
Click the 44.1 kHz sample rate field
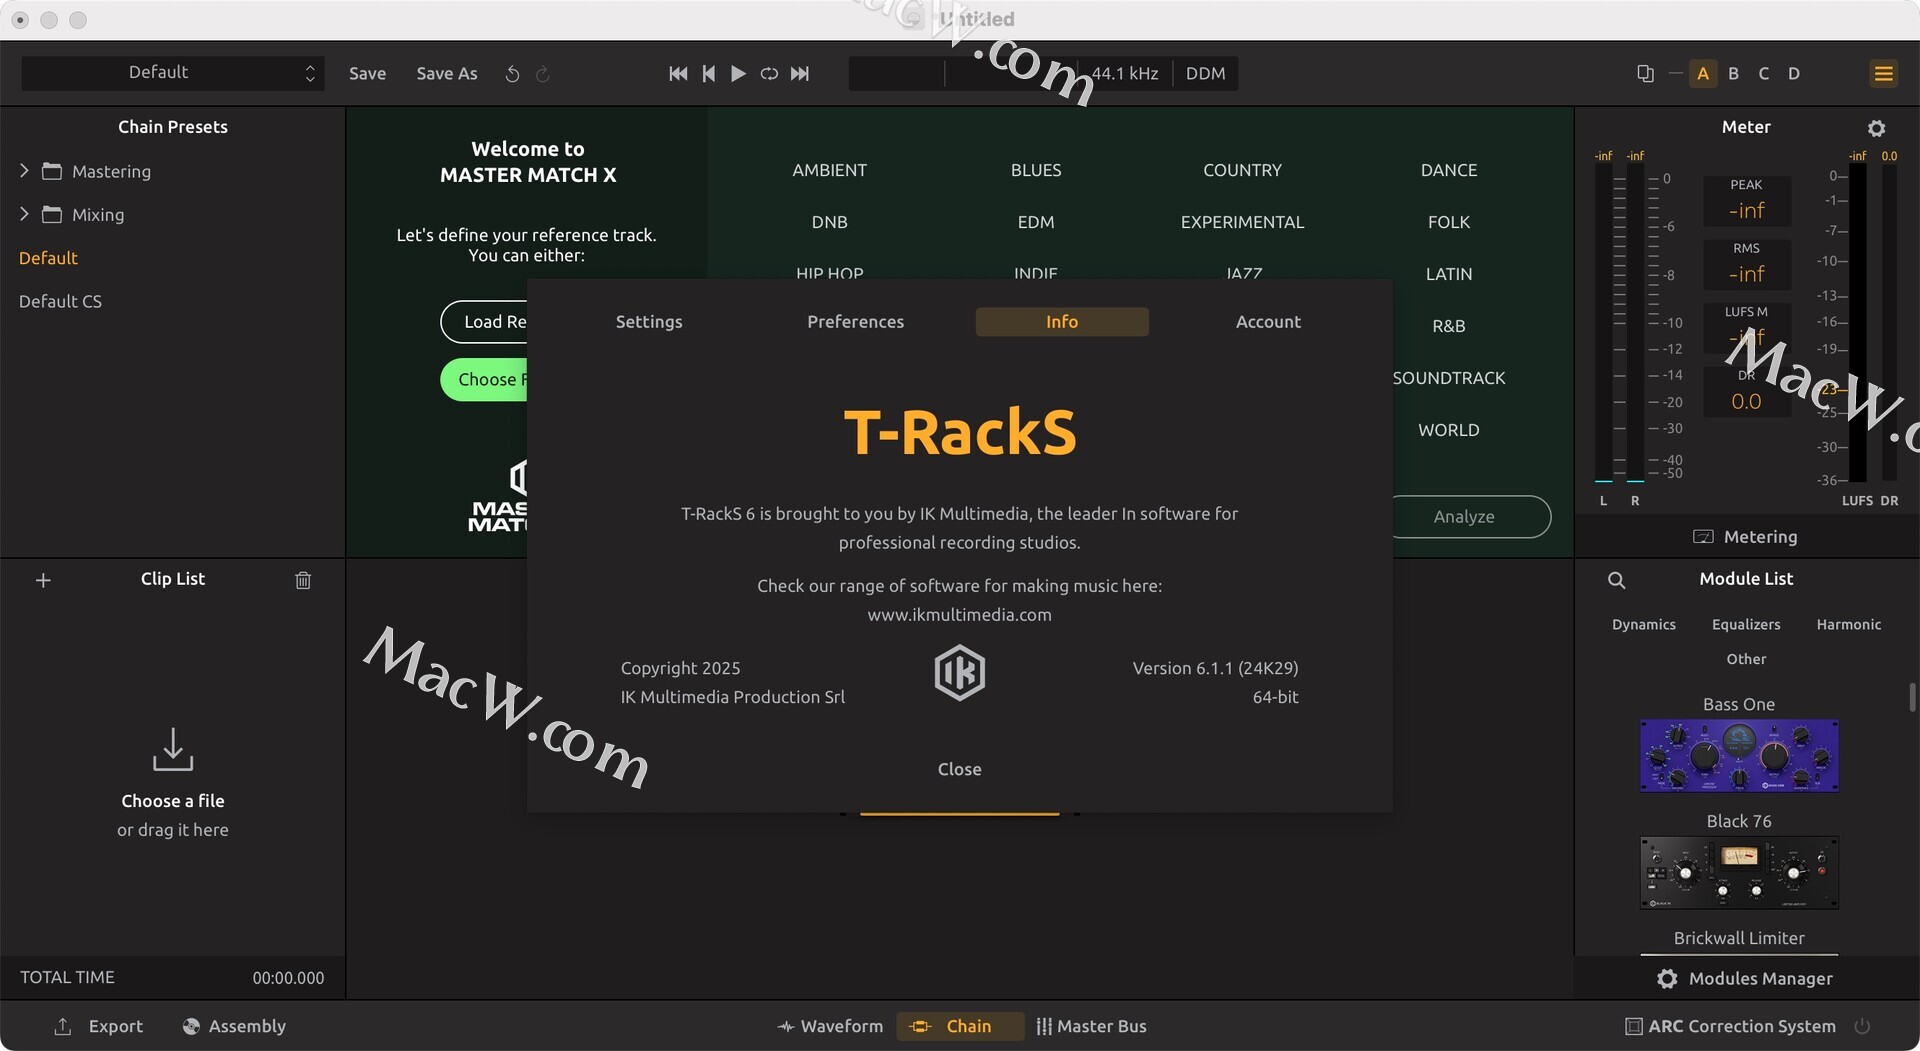click(1124, 73)
